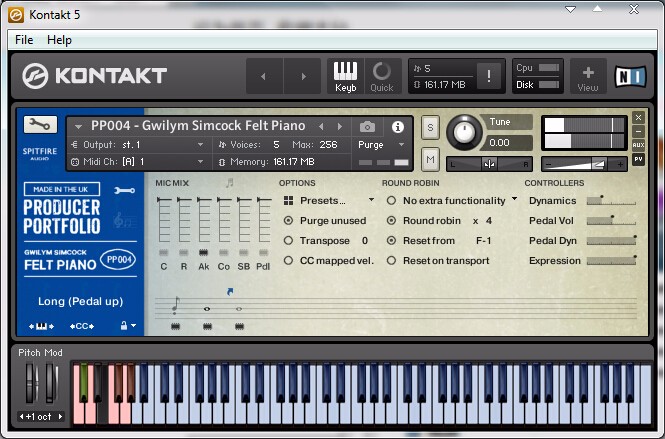Click the blue panel wrench icon
This screenshot has height=439, width=665.
125,190
